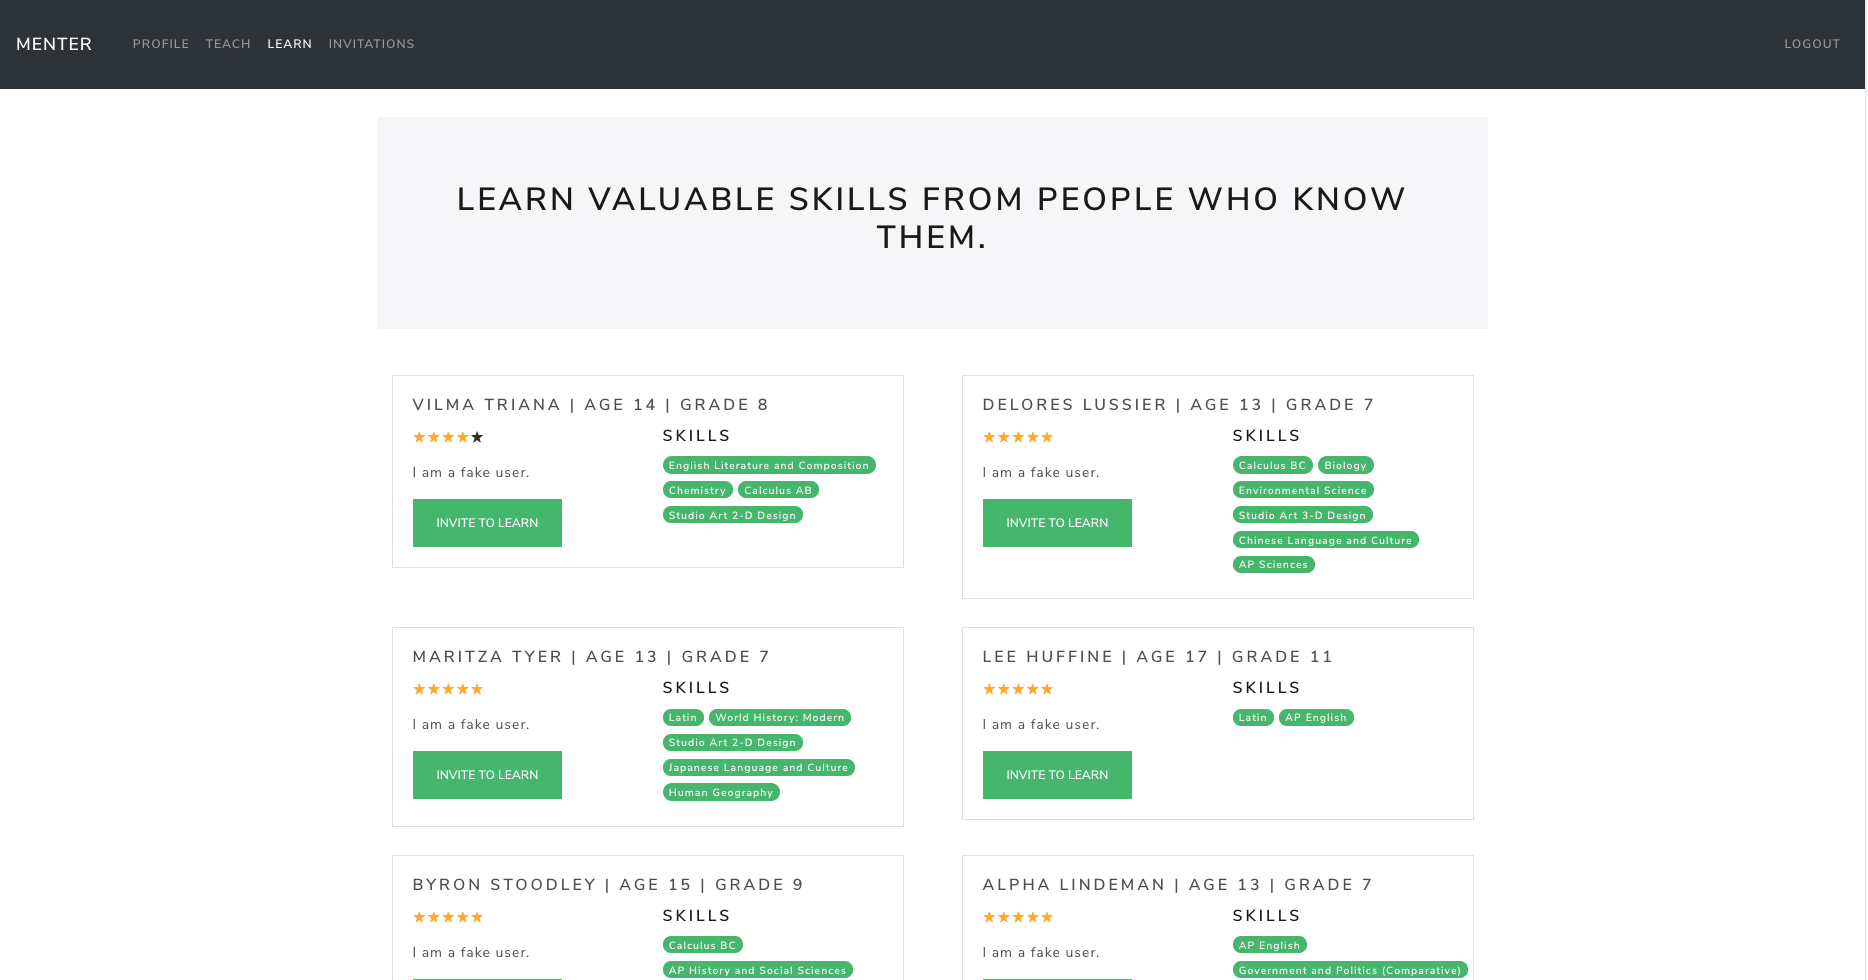Screen dimensions: 1868x980
Task: Click the Byron Stoodley card heading
Action: [x=608, y=885]
